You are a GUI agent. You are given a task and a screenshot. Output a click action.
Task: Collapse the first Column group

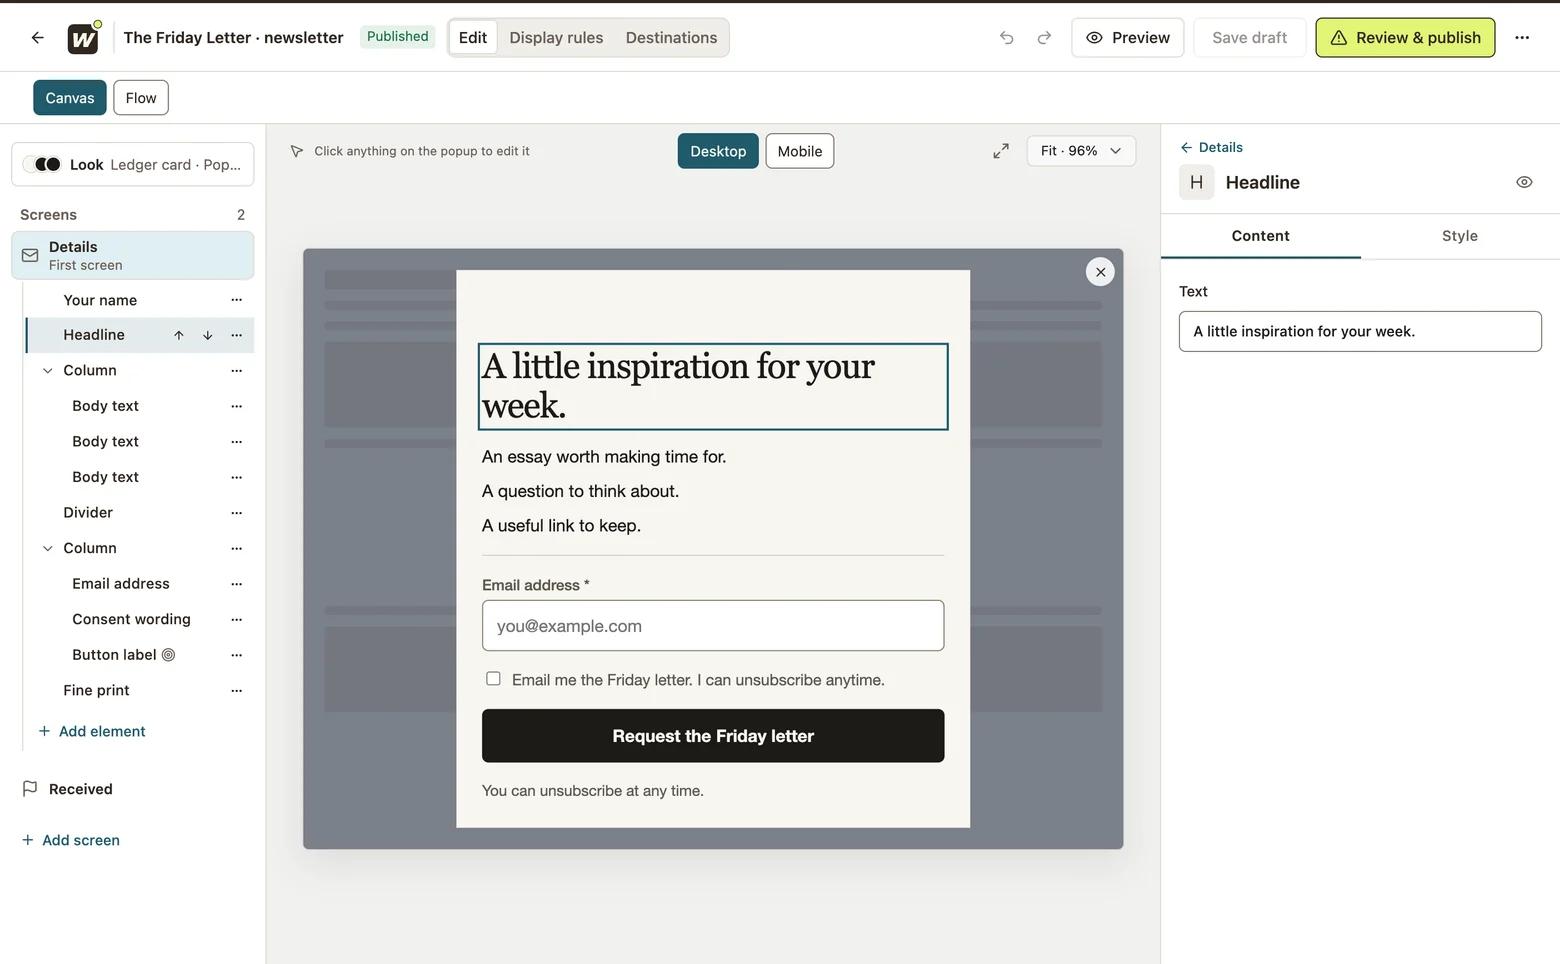point(47,371)
